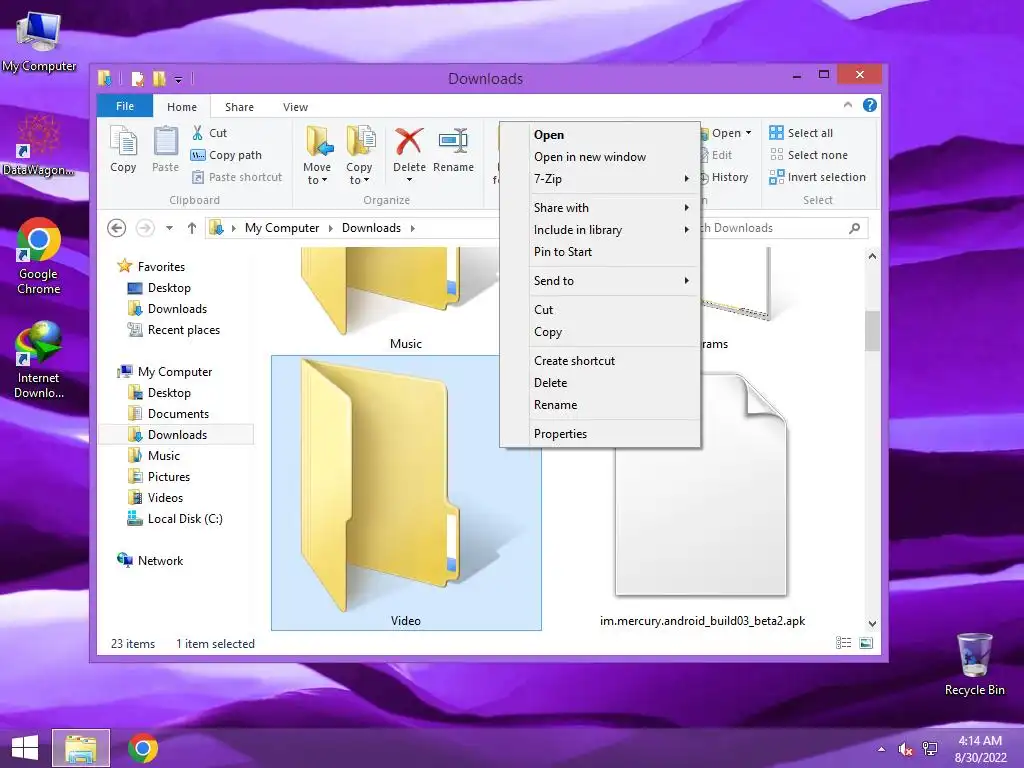The image size is (1024, 768).
Task: Click Invert selection in ribbon
Action: [x=818, y=177]
